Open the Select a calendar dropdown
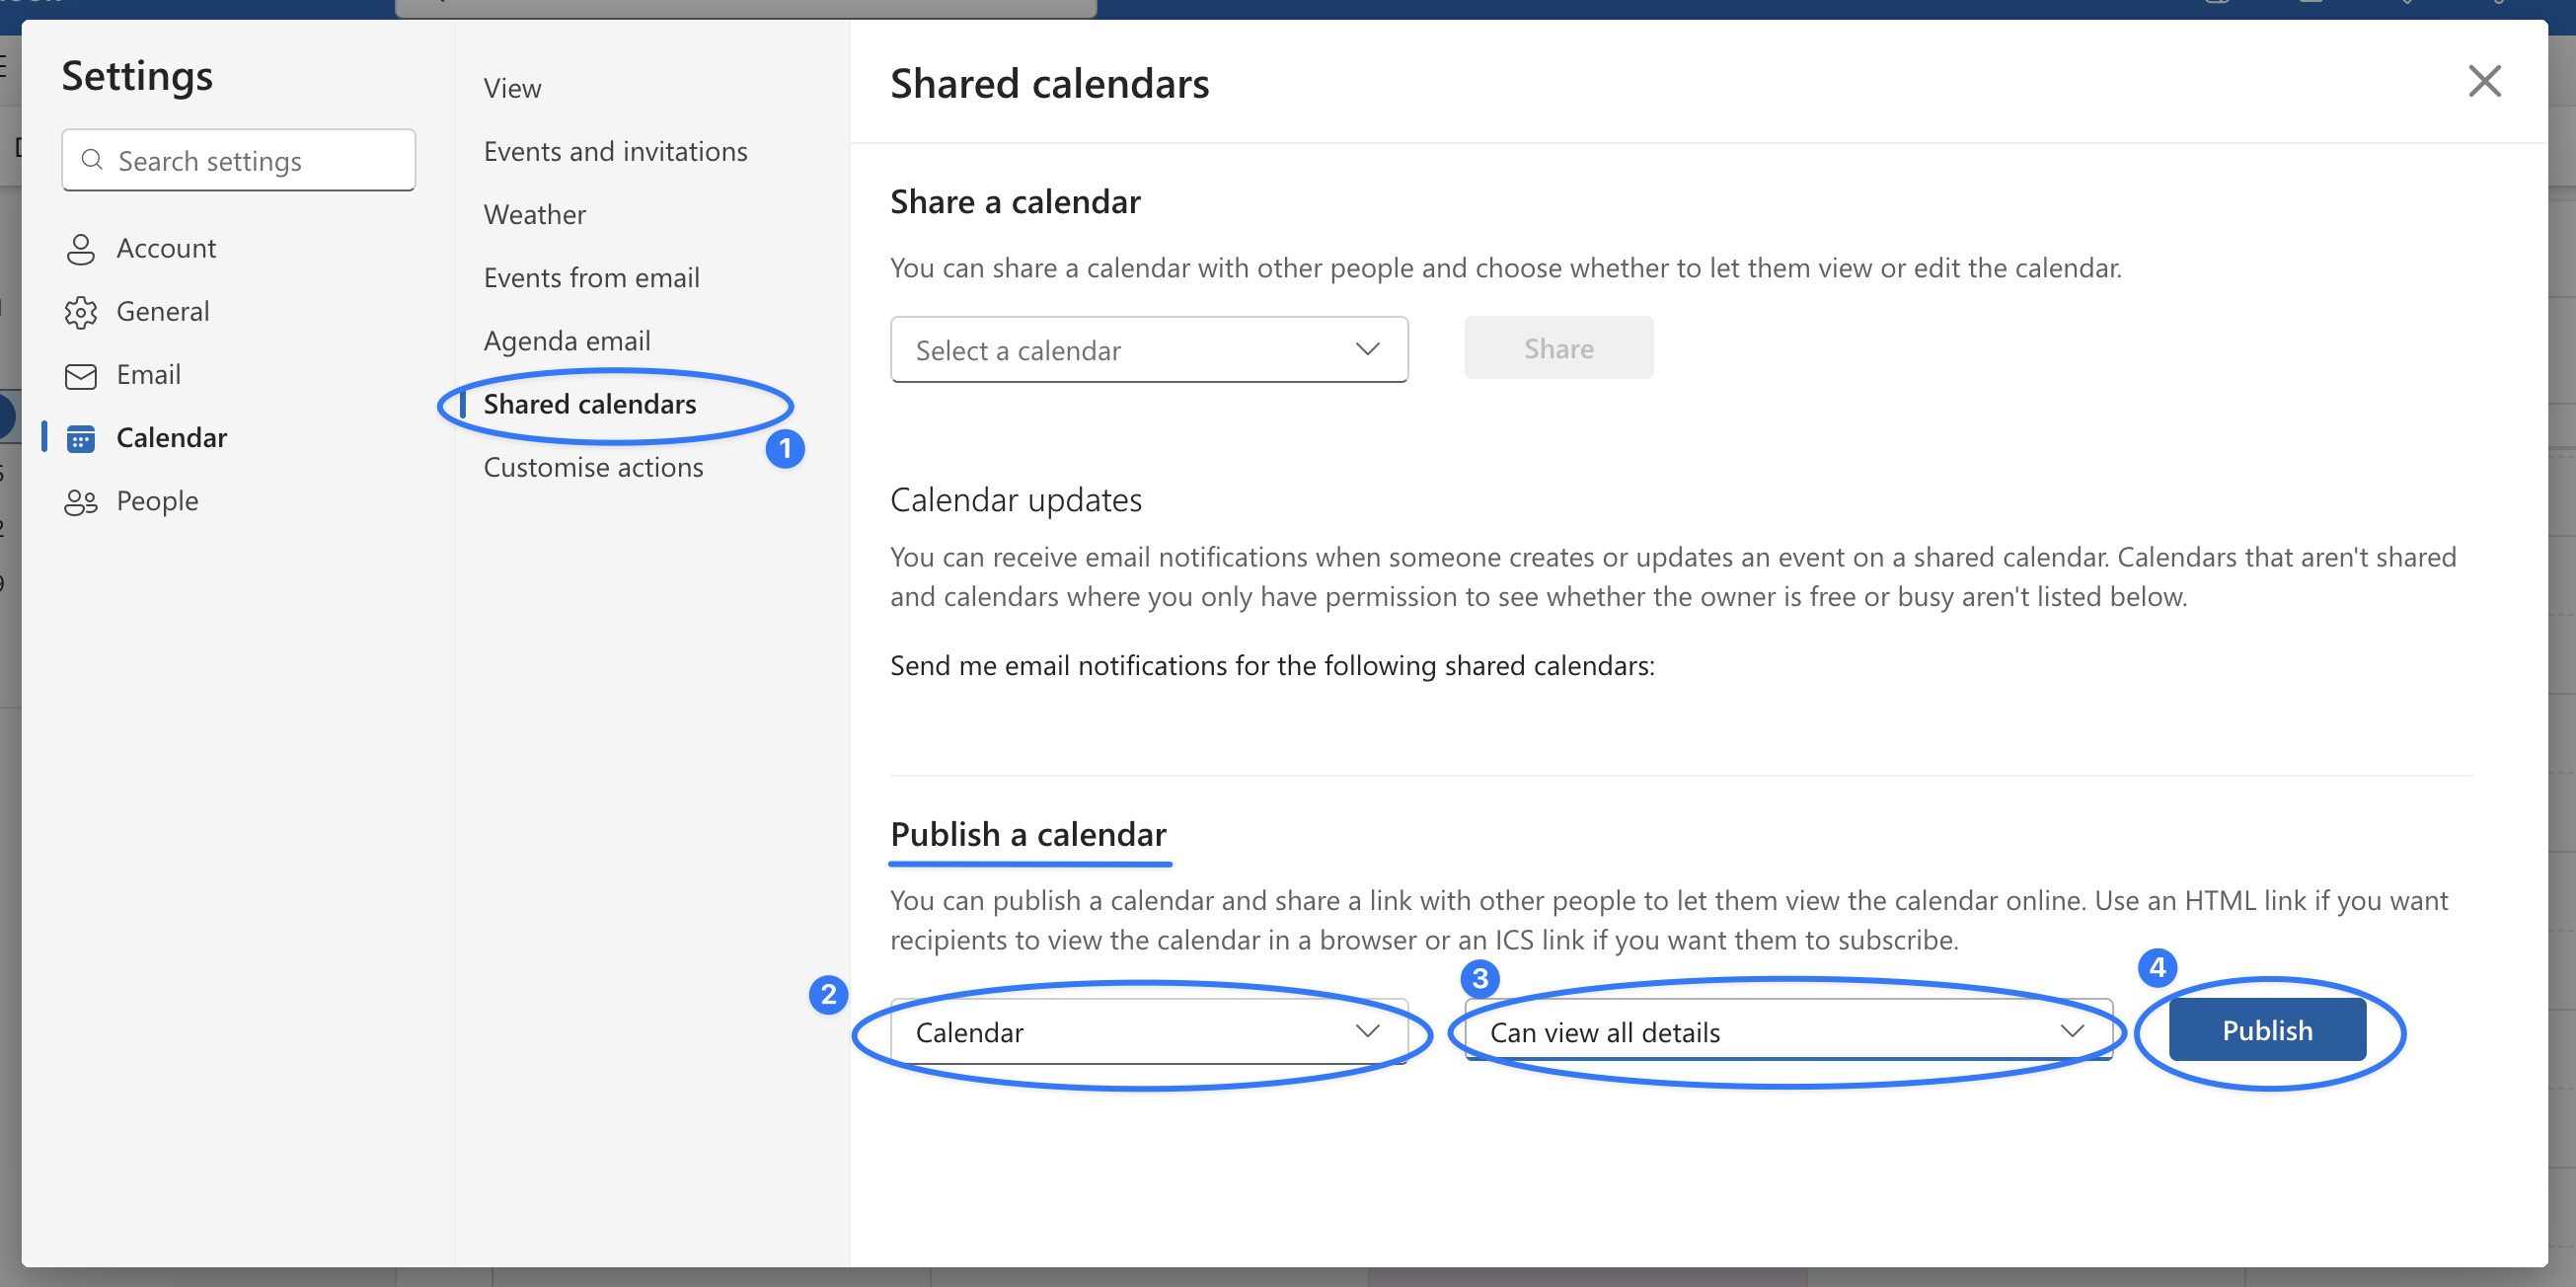This screenshot has height=1287, width=2576. tap(1148, 350)
